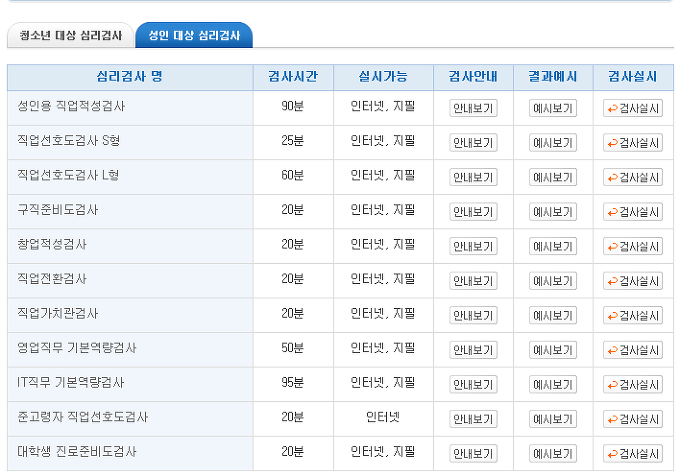Open 예시보기 for IT직무 기본역량검사
Screen dimensions: 680x476
[x=553, y=385]
